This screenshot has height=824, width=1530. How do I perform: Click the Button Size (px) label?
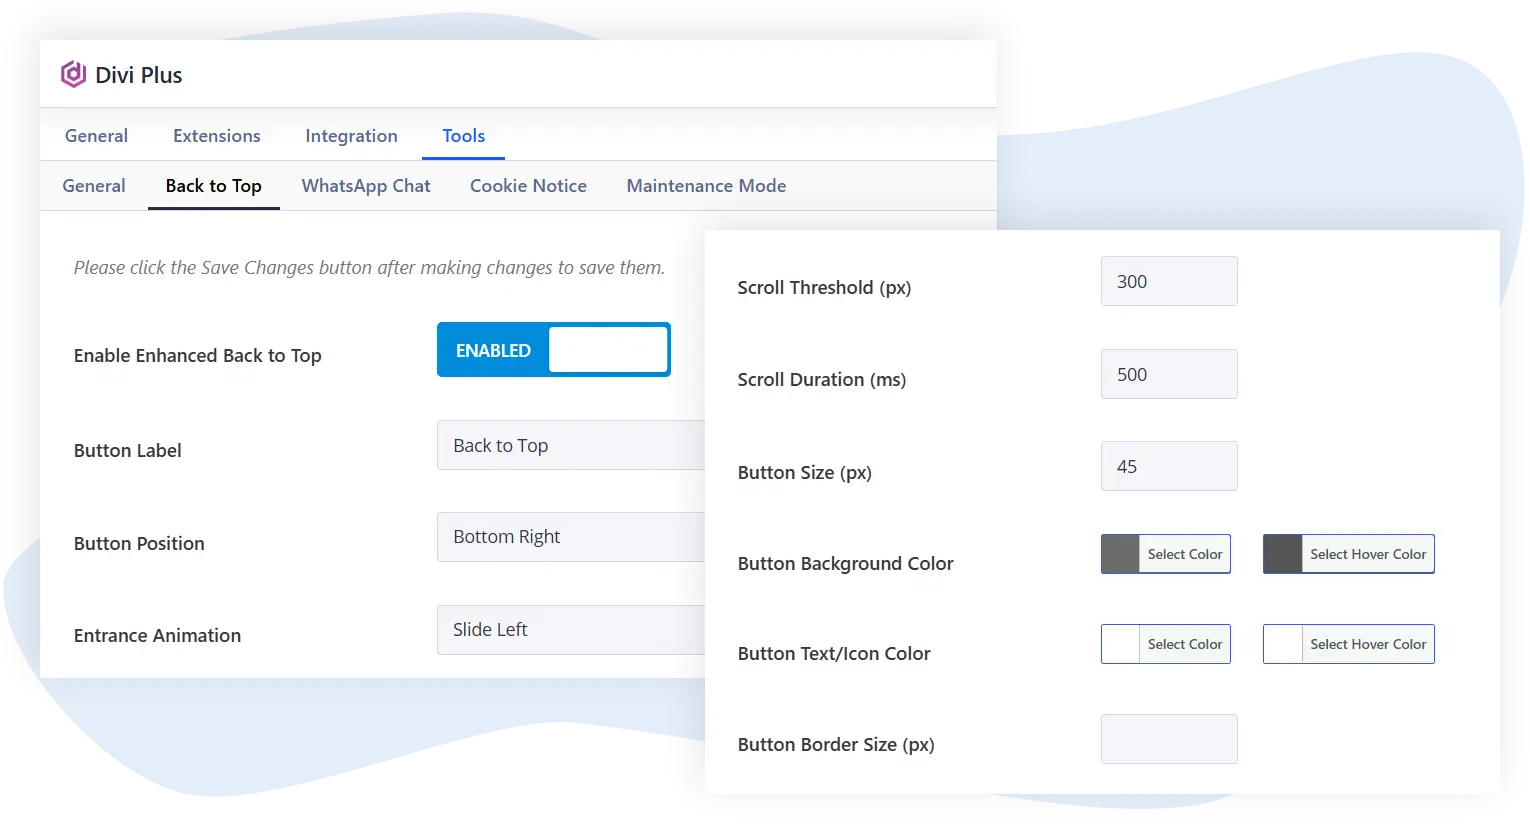(805, 473)
